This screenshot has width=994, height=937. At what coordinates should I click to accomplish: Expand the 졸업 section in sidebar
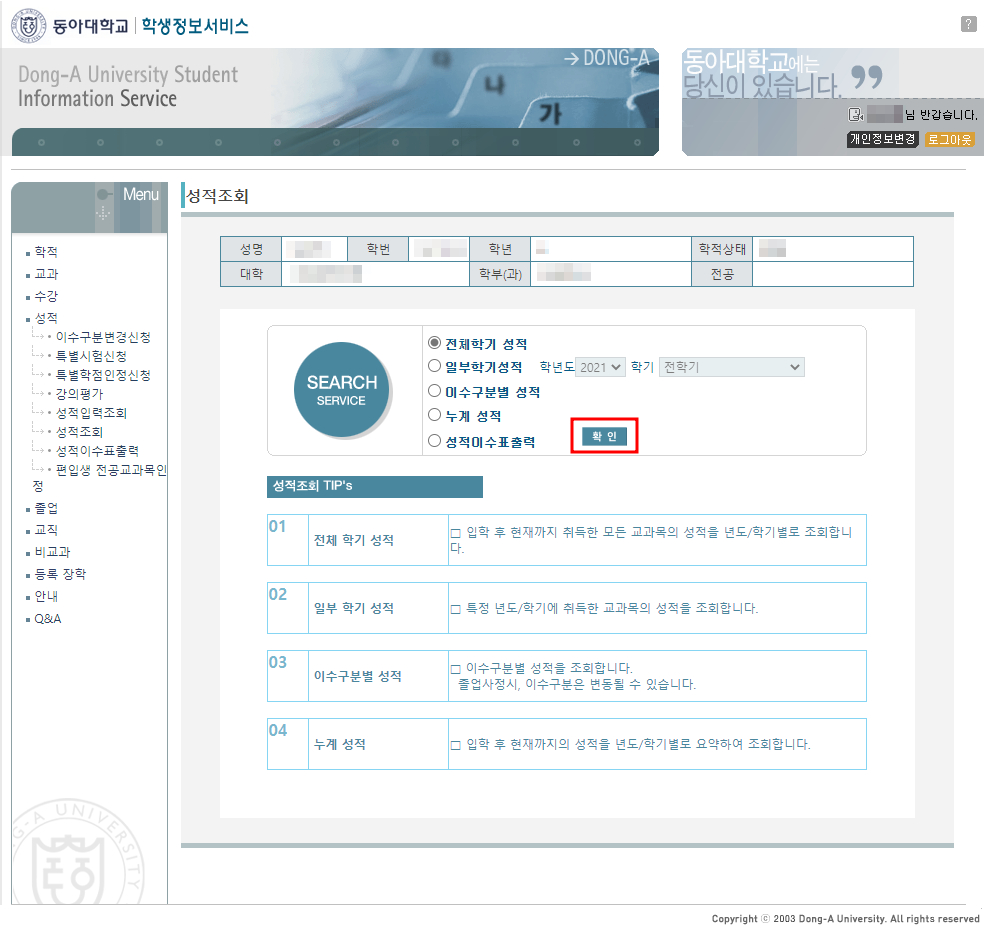[46, 508]
